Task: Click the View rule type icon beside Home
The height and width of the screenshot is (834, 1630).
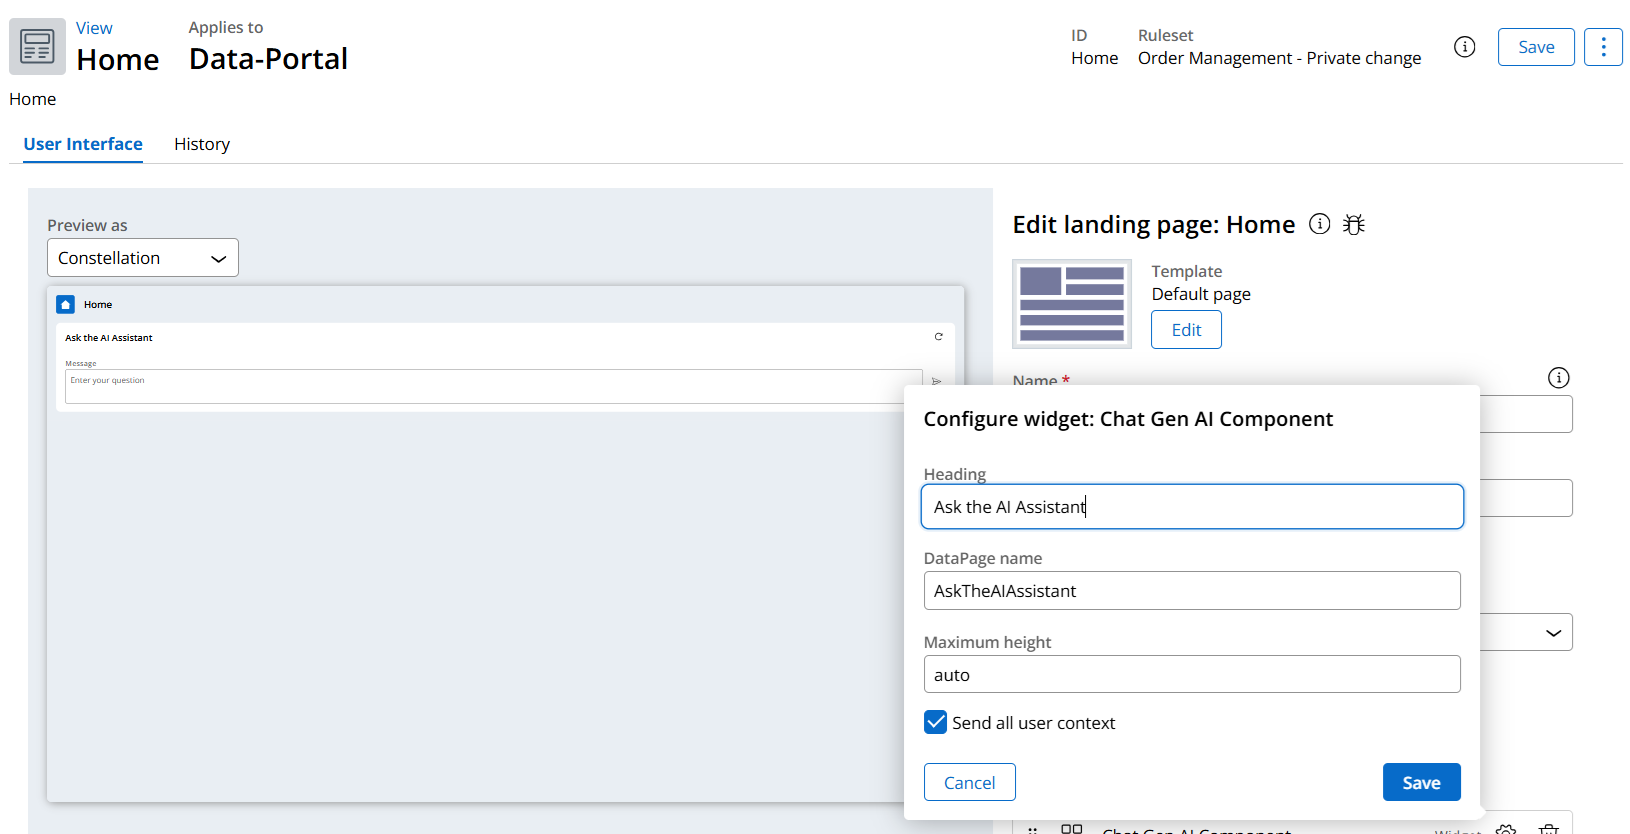Action: click(37, 46)
